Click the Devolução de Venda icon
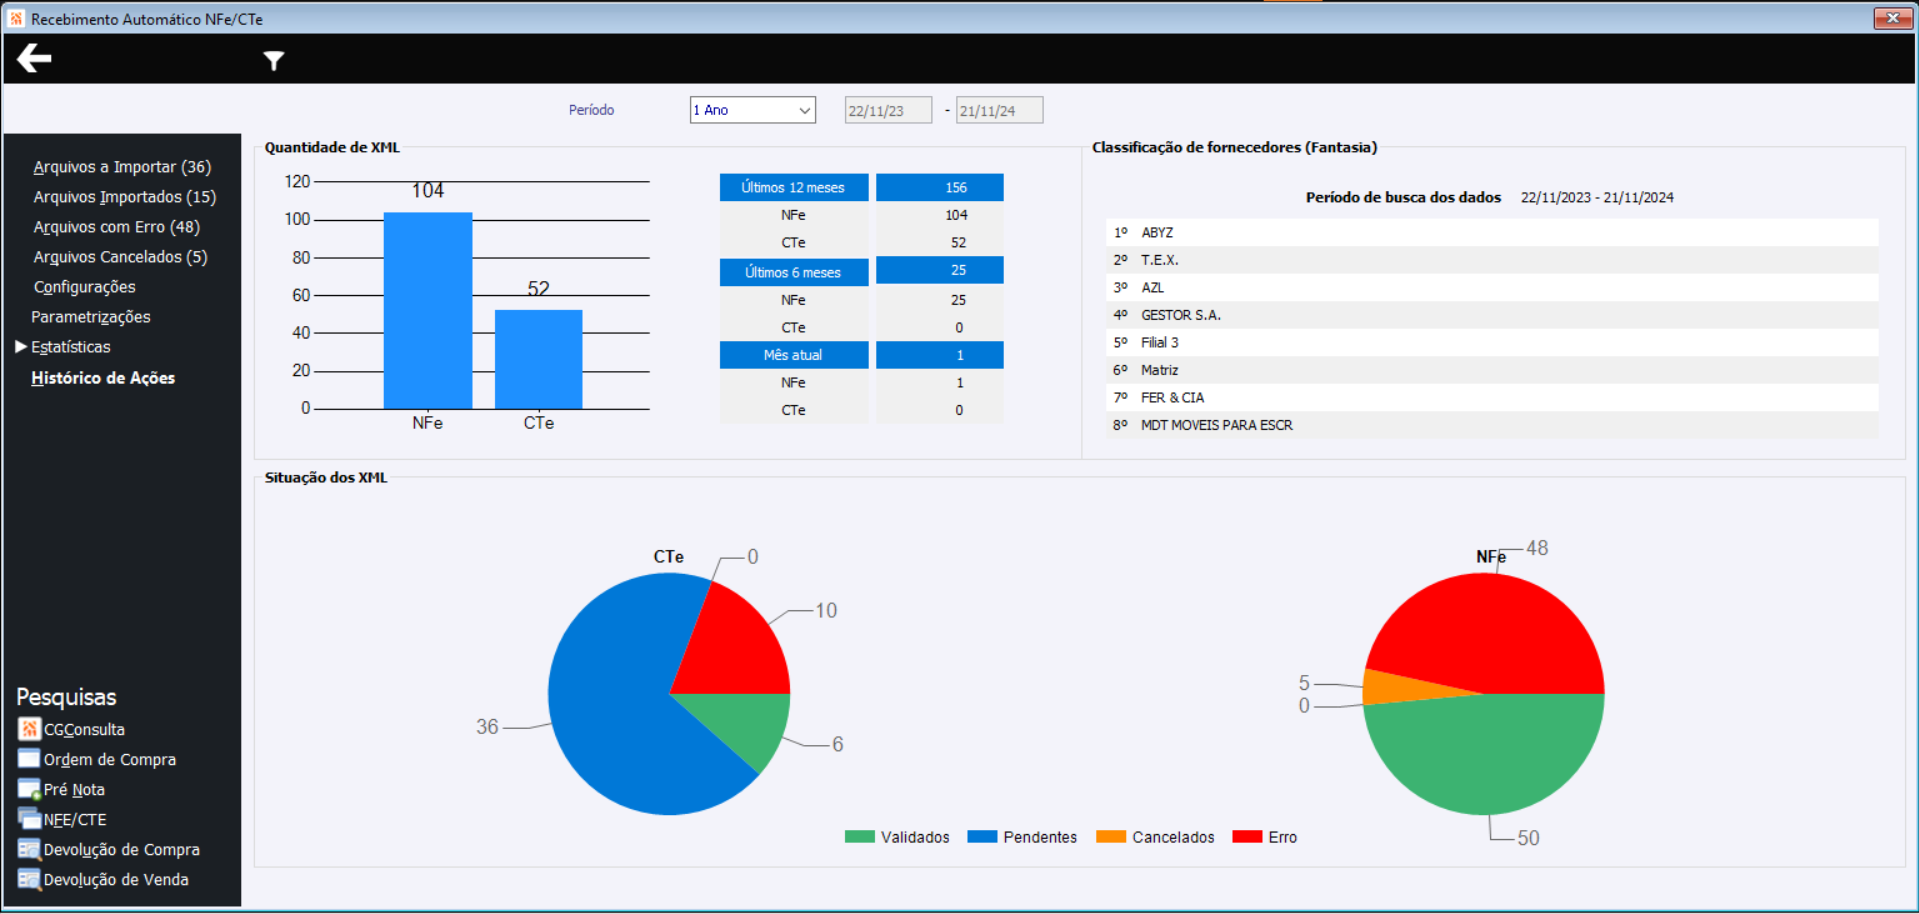Screen dimensions: 1919x914 click(x=29, y=879)
